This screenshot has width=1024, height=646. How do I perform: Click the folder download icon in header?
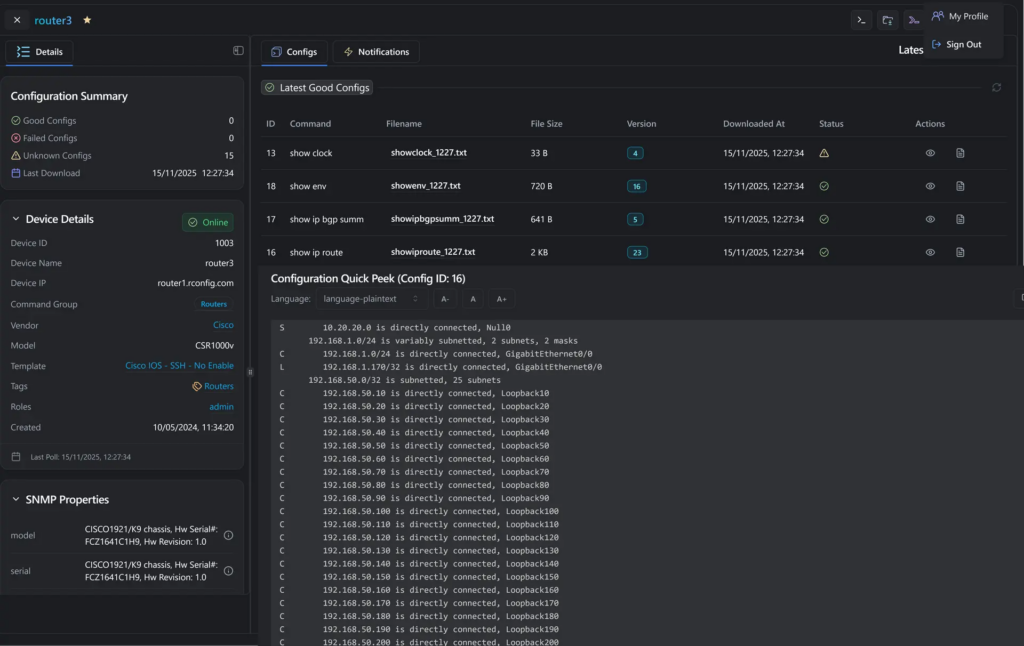(x=888, y=20)
